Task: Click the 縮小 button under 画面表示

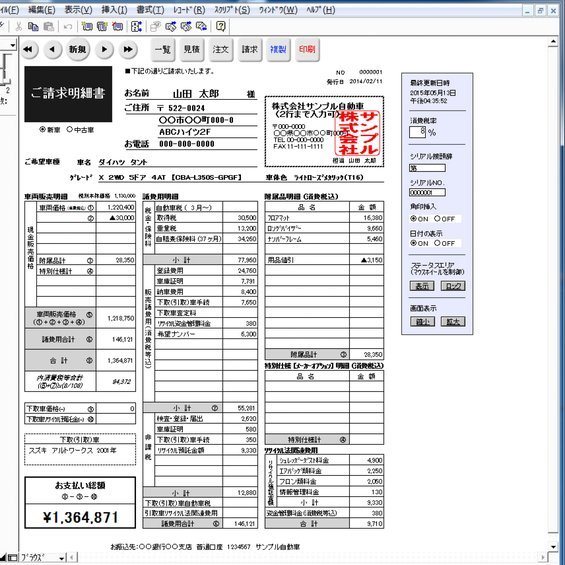Action: 422,321
